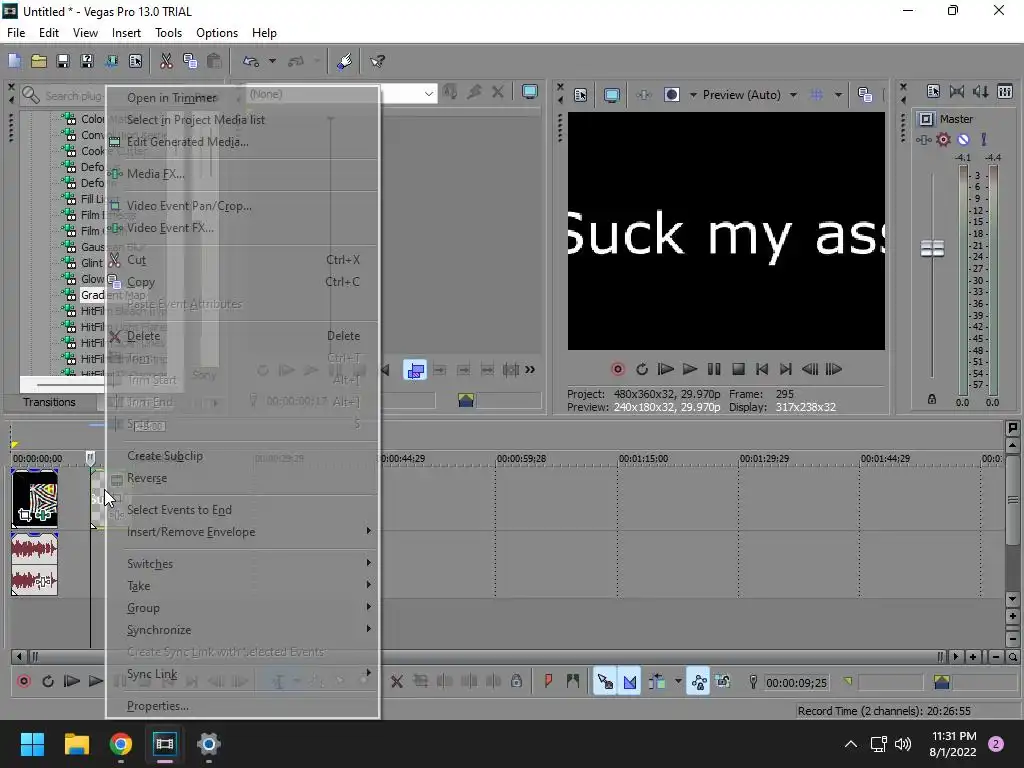Click the Properties toolbar icon
The height and width of the screenshot is (768, 1024).
pos(135,61)
